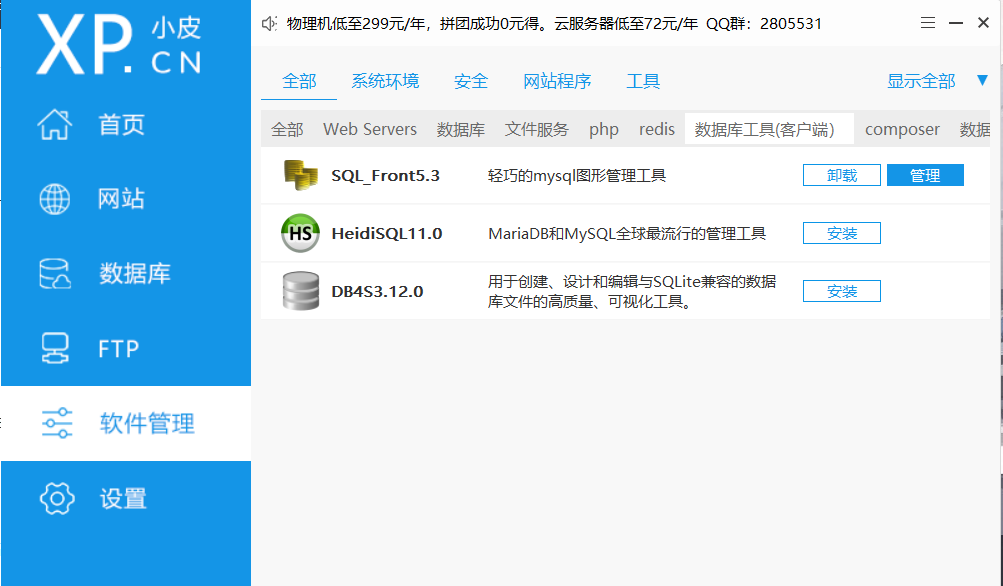Click 卸载 button for SQL_Front5.3
The width and height of the screenshot is (1003, 586).
(x=842, y=175)
